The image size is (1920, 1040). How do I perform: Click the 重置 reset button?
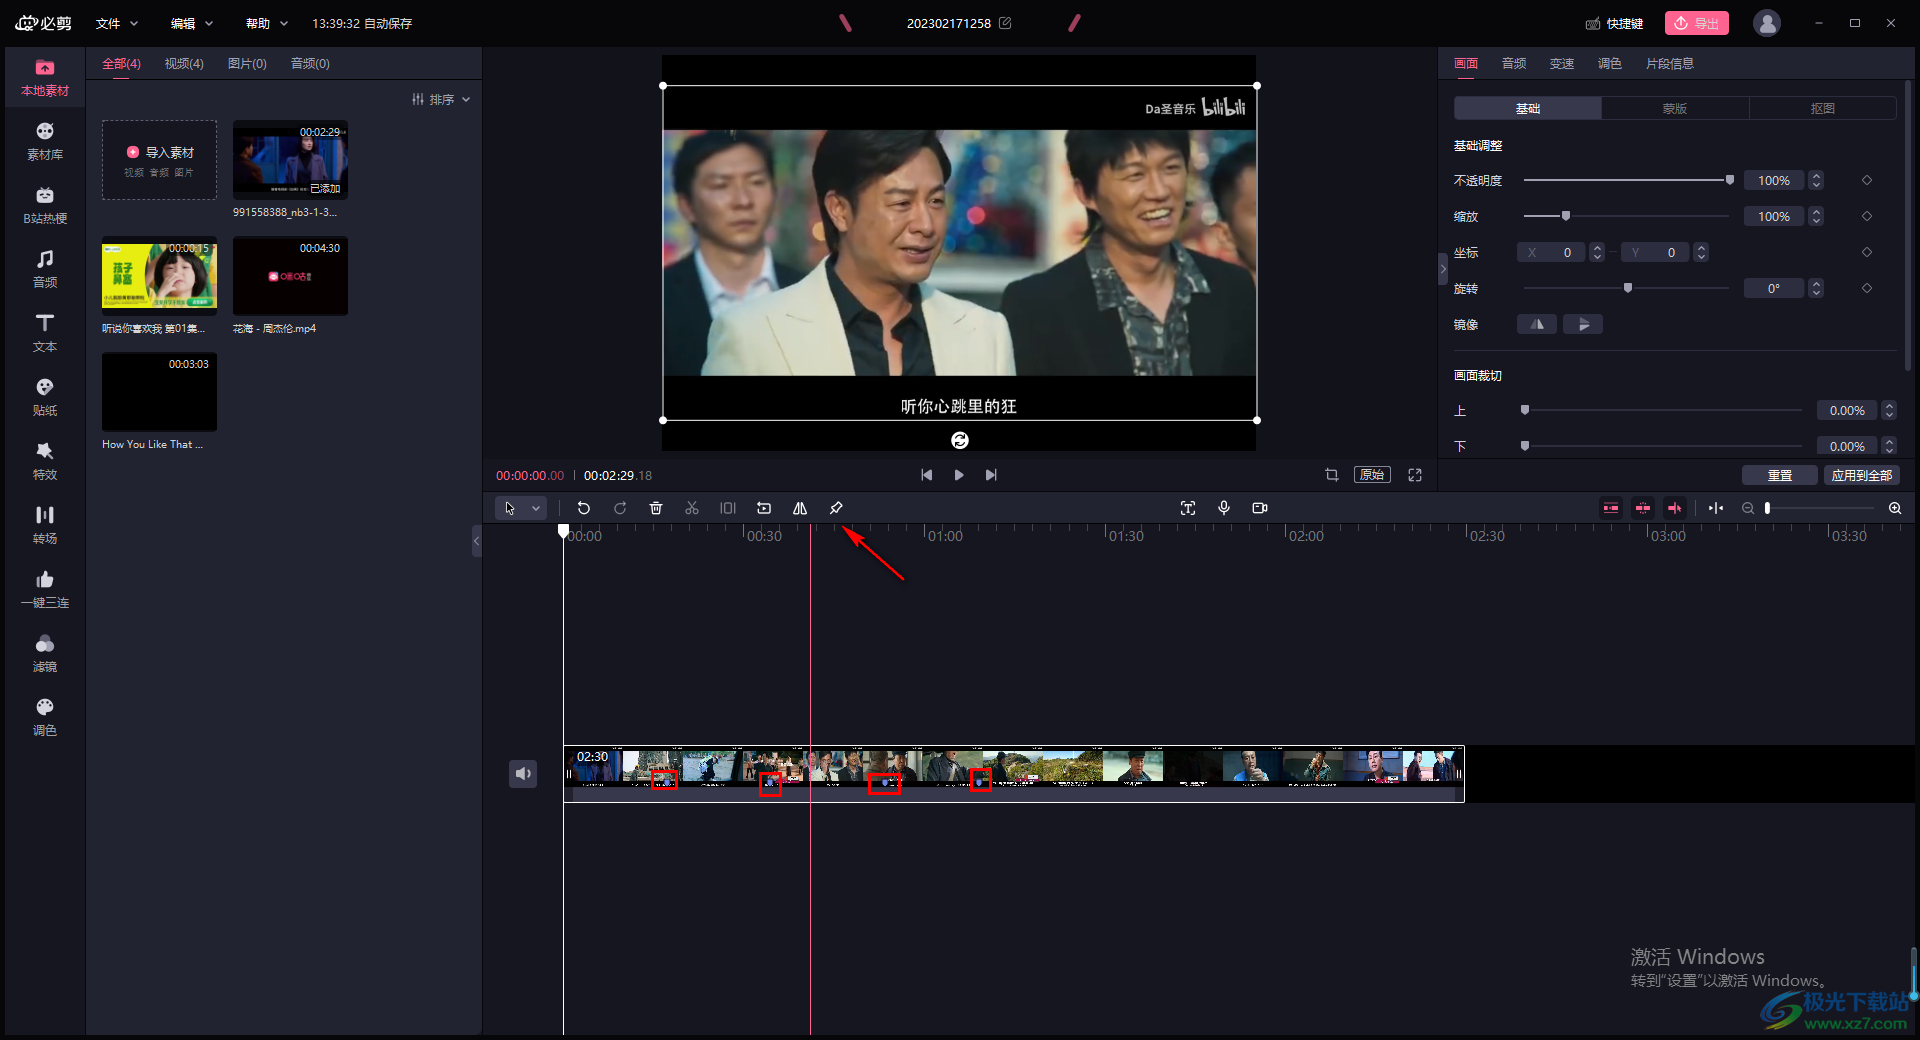point(1780,475)
